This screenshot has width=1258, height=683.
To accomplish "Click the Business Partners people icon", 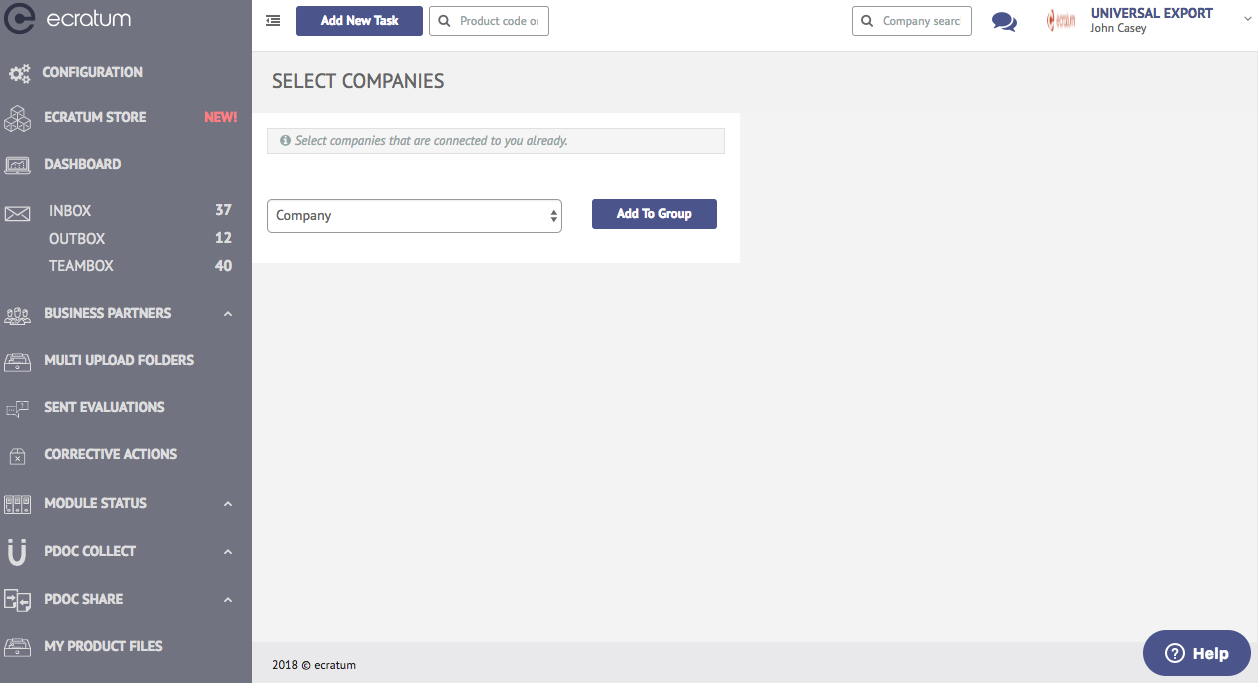I will click(18, 314).
